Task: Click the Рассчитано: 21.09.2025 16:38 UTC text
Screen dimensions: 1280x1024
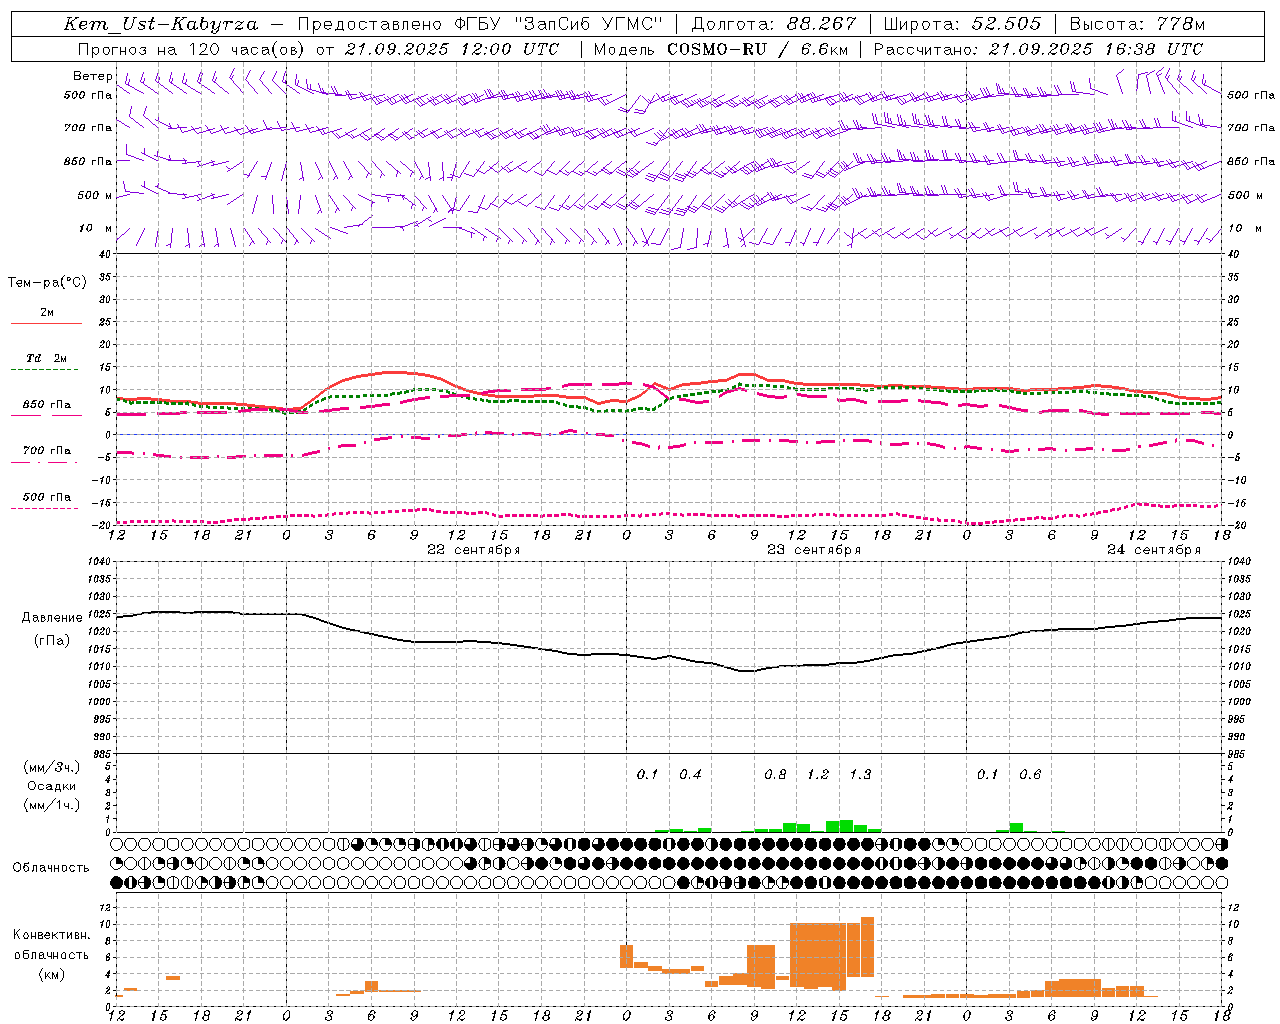Action: tap(1038, 49)
